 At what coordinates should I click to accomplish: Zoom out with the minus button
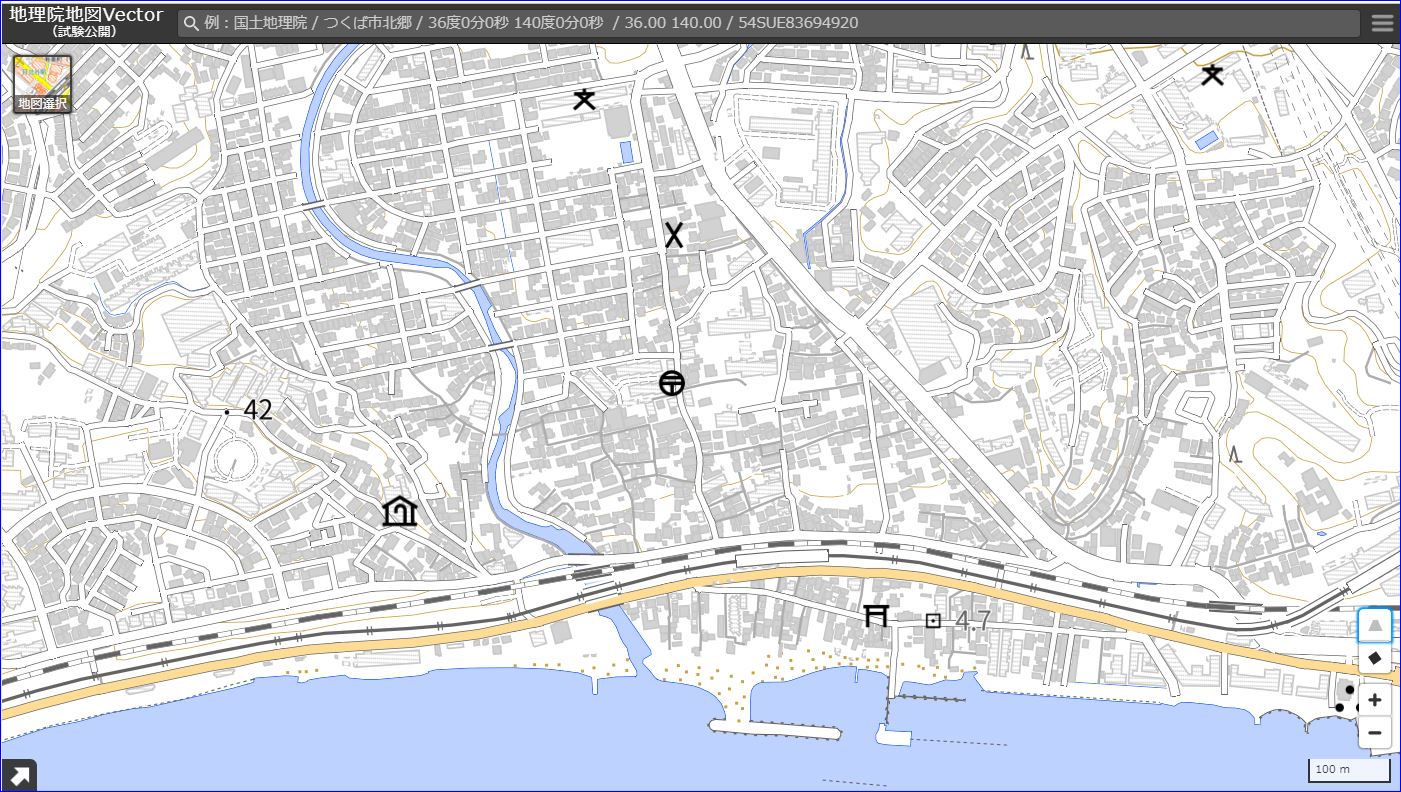[1375, 733]
